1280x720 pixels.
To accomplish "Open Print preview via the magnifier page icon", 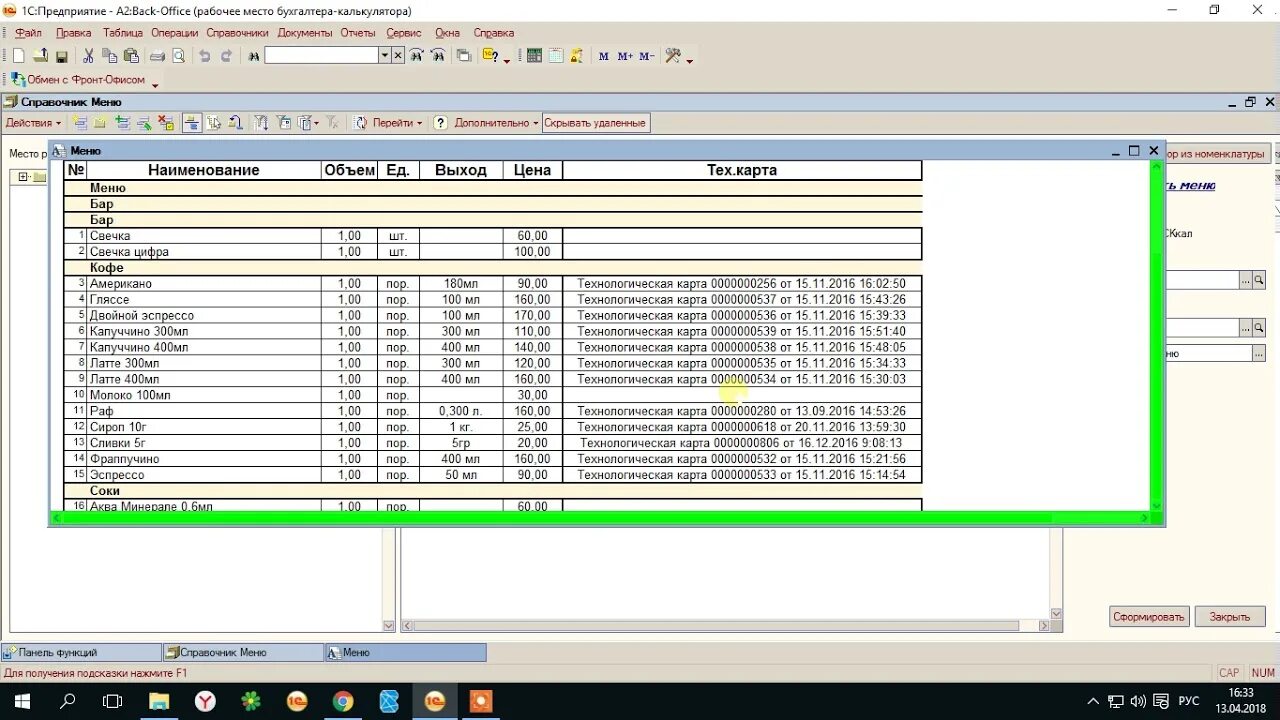I will tap(178, 56).
